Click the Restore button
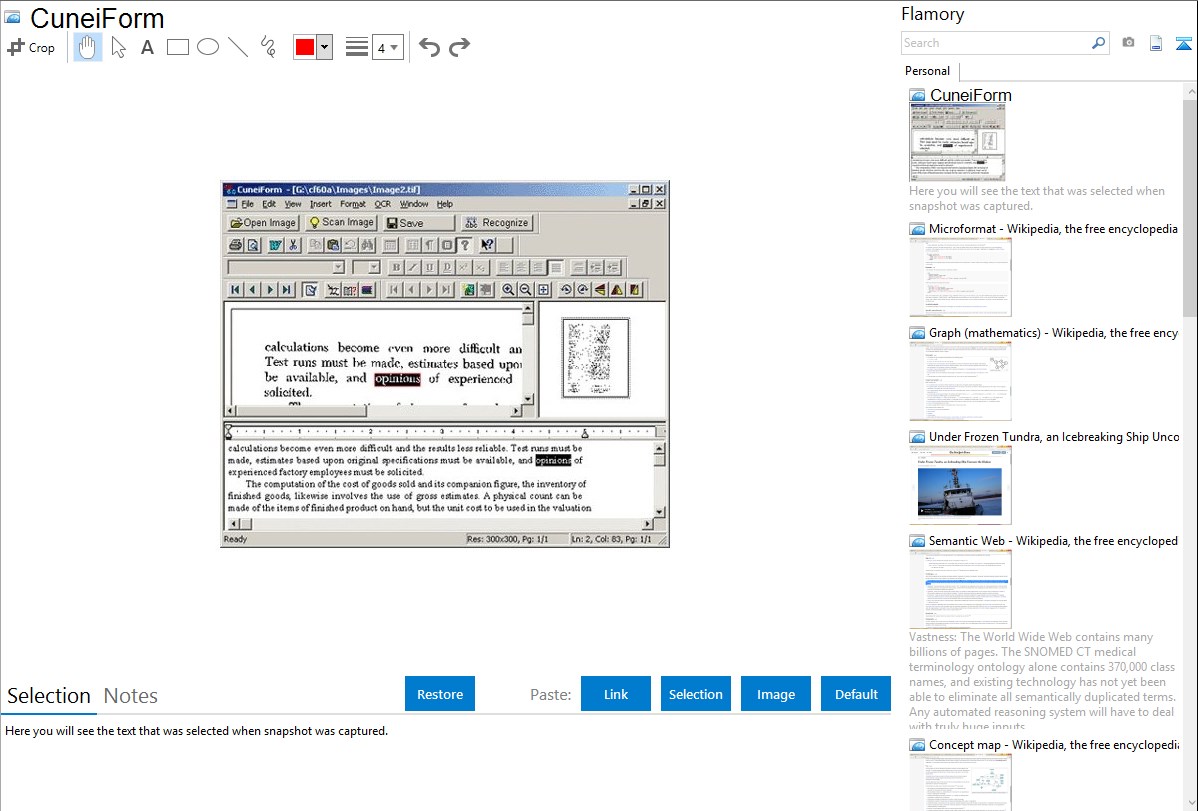 [x=440, y=694]
